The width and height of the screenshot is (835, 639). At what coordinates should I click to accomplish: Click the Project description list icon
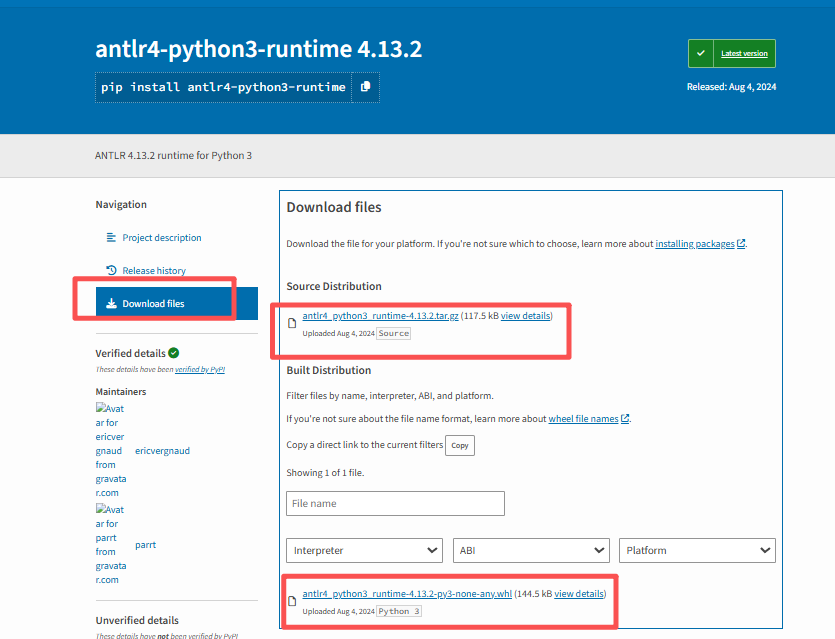click(111, 237)
